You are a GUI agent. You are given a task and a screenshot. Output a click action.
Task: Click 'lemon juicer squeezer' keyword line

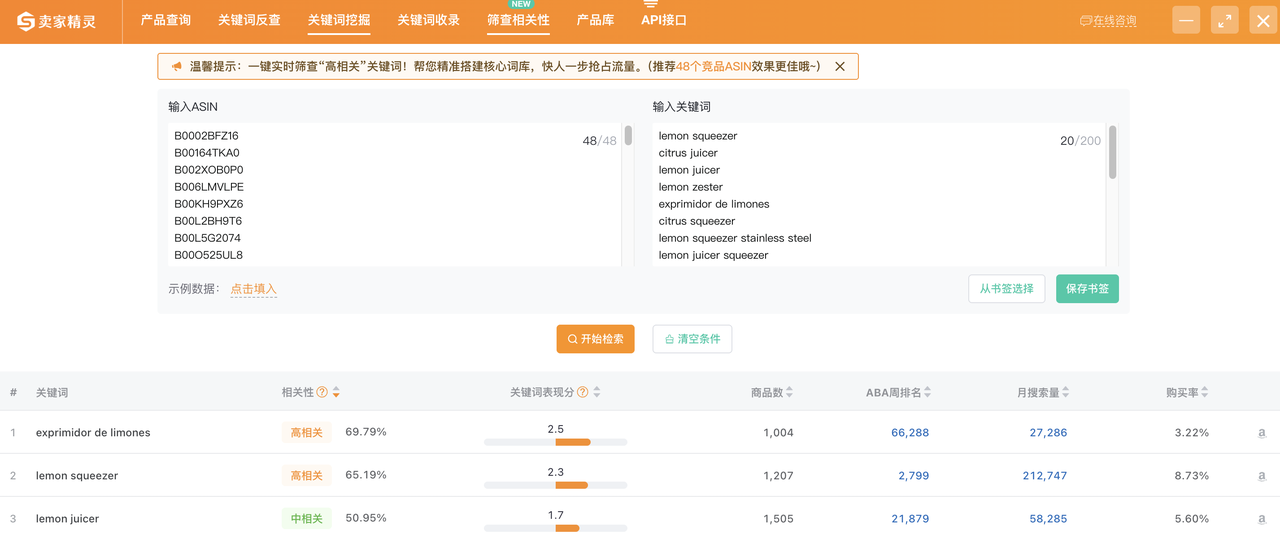pos(714,255)
